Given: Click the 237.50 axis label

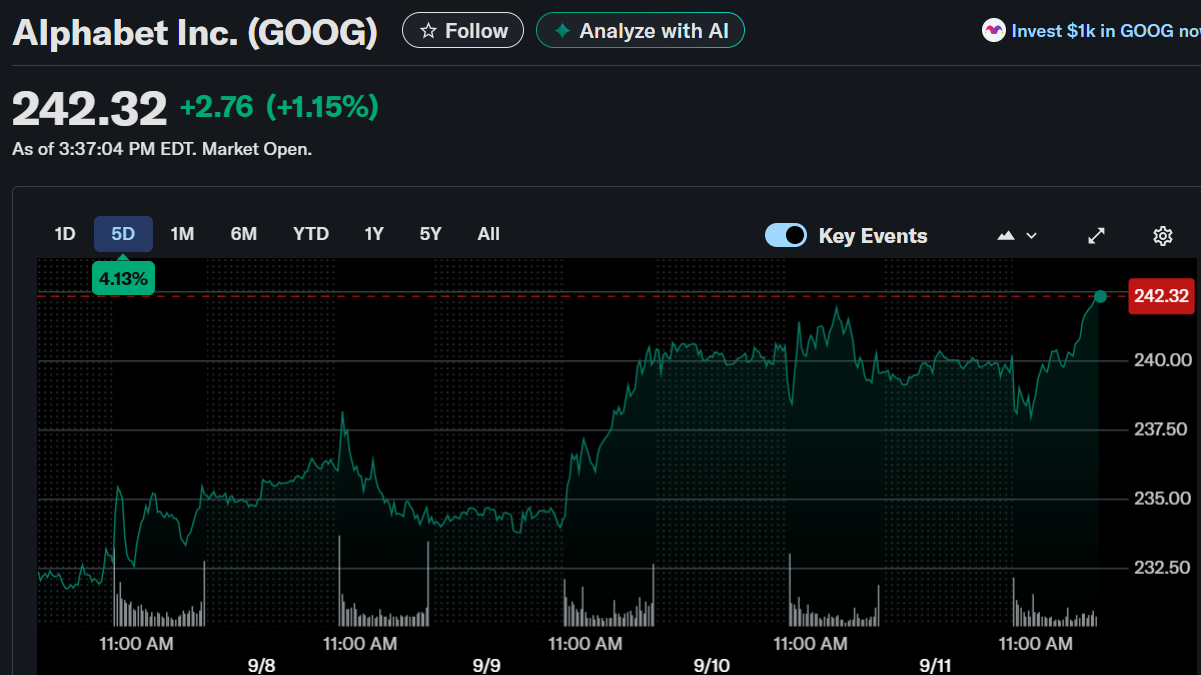Looking at the screenshot, I should 1161,429.
